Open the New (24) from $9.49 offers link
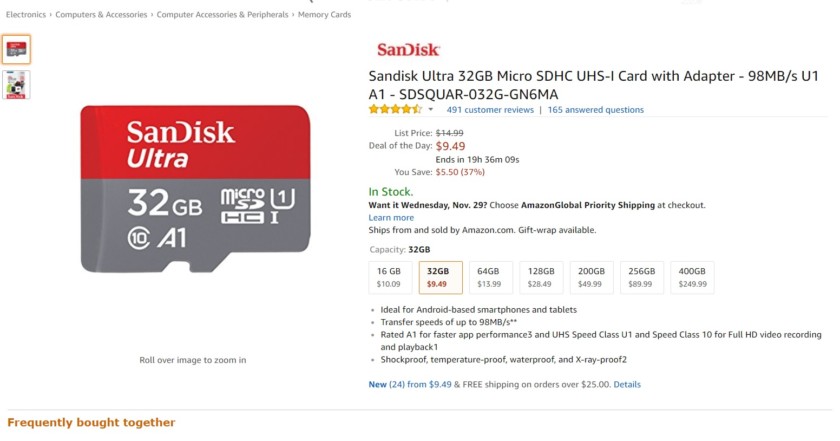Screen dimensions: 840x441 point(410,384)
